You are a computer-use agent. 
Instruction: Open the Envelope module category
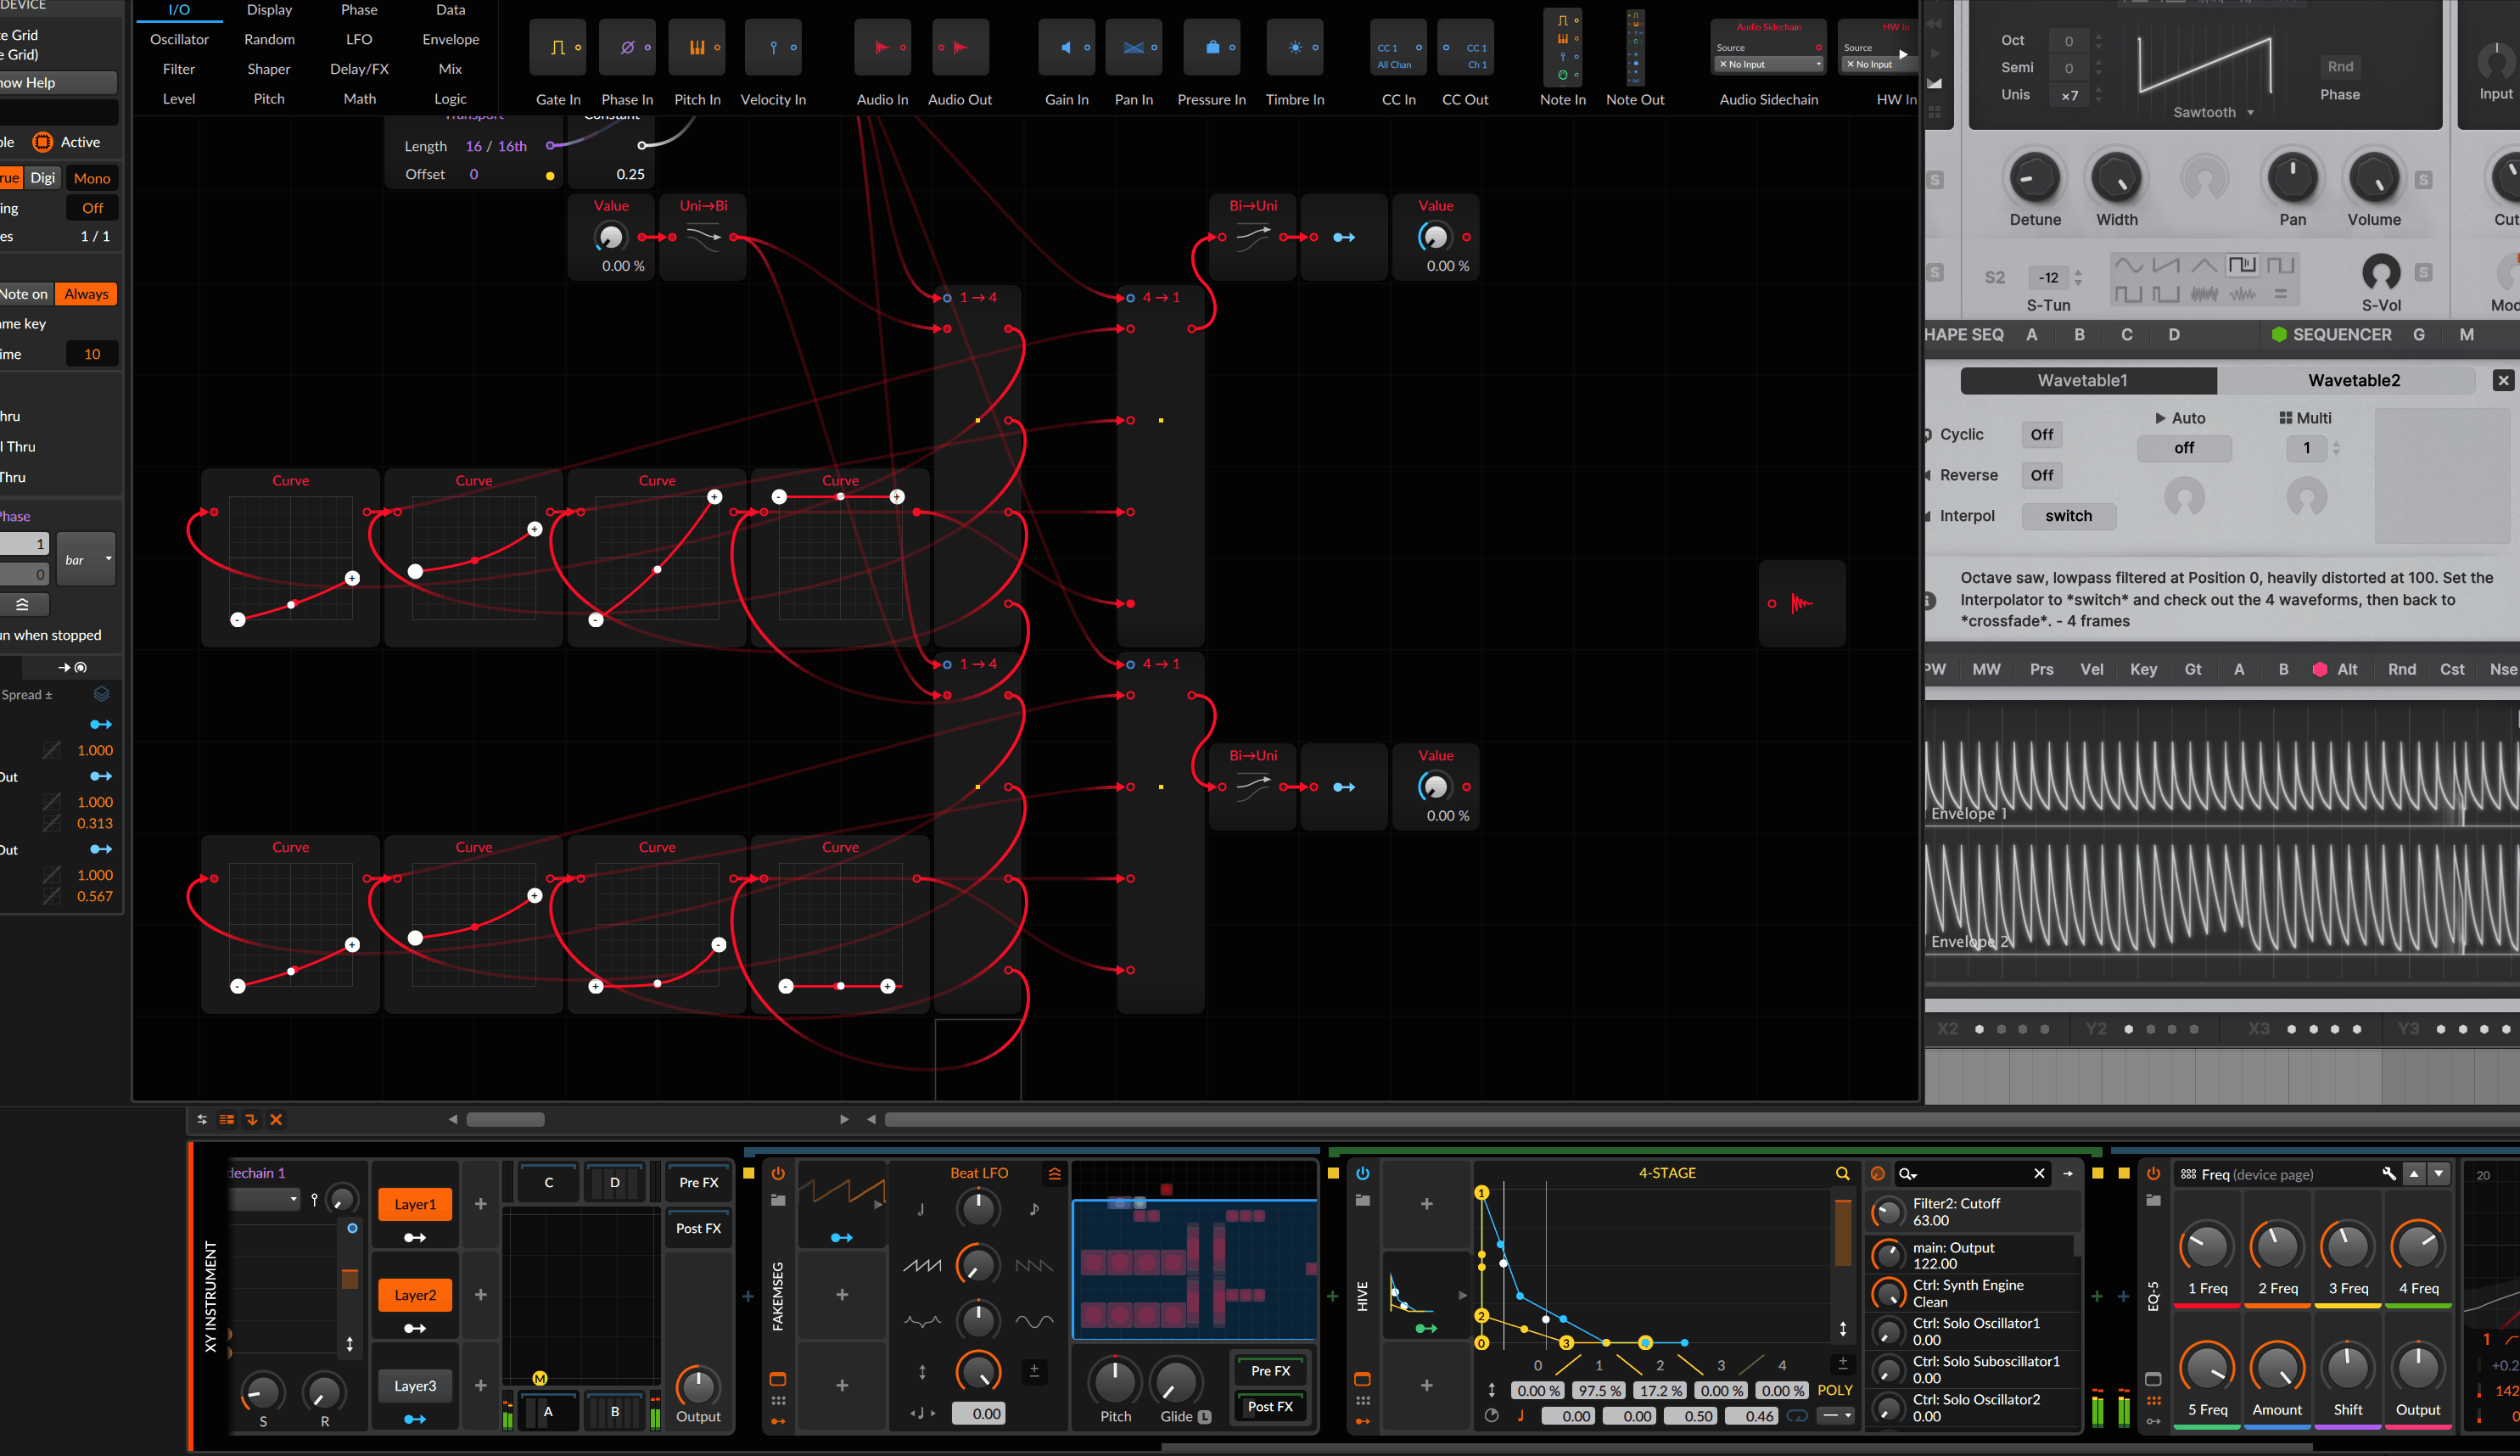point(451,39)
